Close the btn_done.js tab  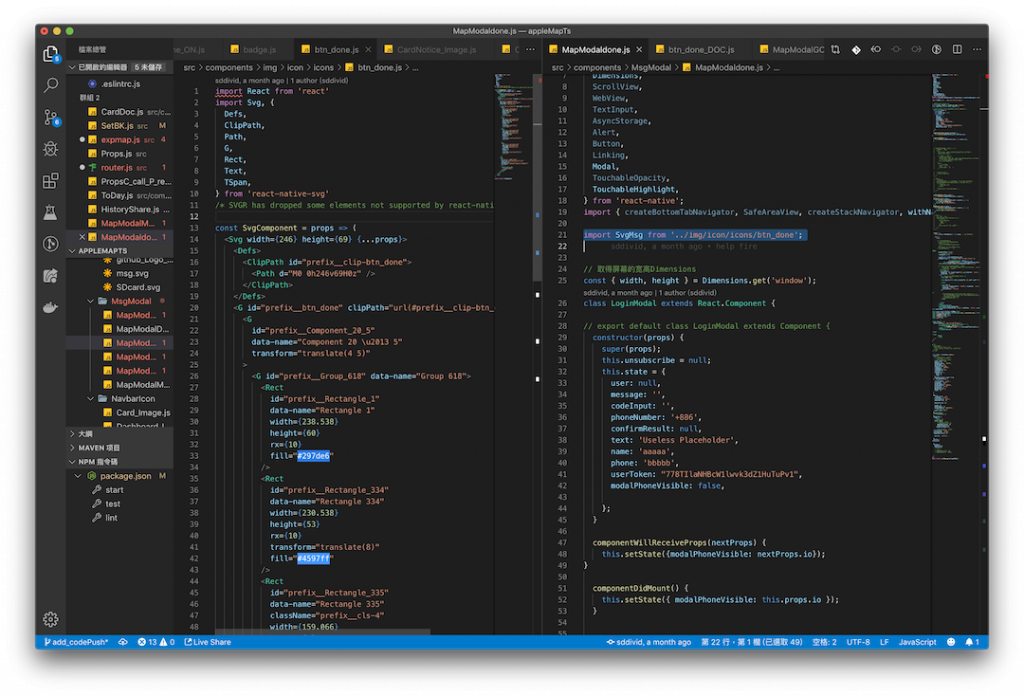368,50
